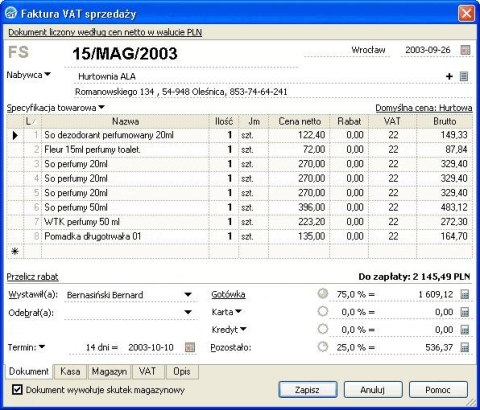Open the calculator icon for Pozostało amount 536,37
Viewport: 480px width, 410px height.
tap(465, 347)
